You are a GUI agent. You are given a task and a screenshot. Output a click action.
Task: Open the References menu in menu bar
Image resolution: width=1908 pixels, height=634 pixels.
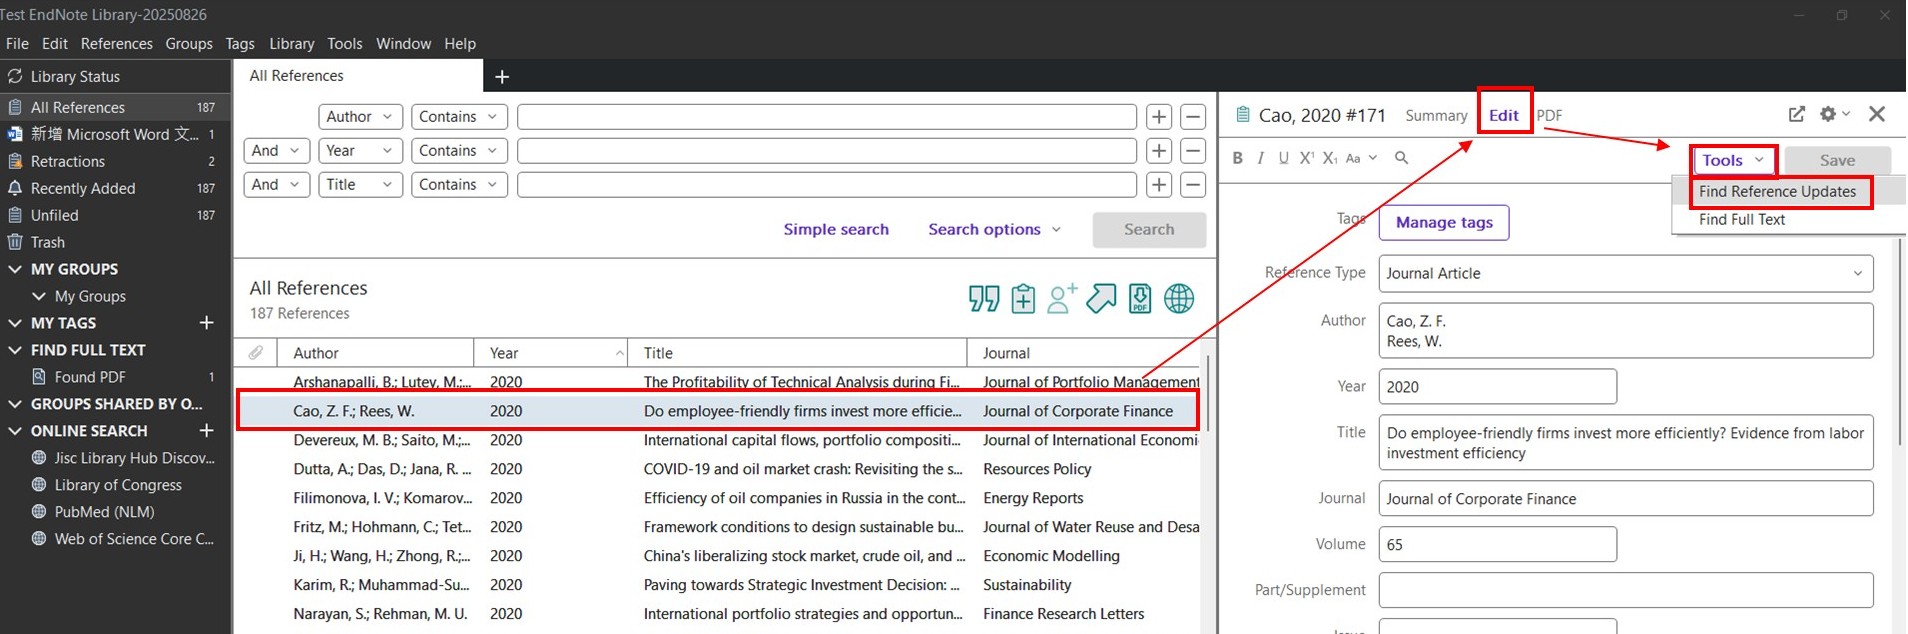116,44
